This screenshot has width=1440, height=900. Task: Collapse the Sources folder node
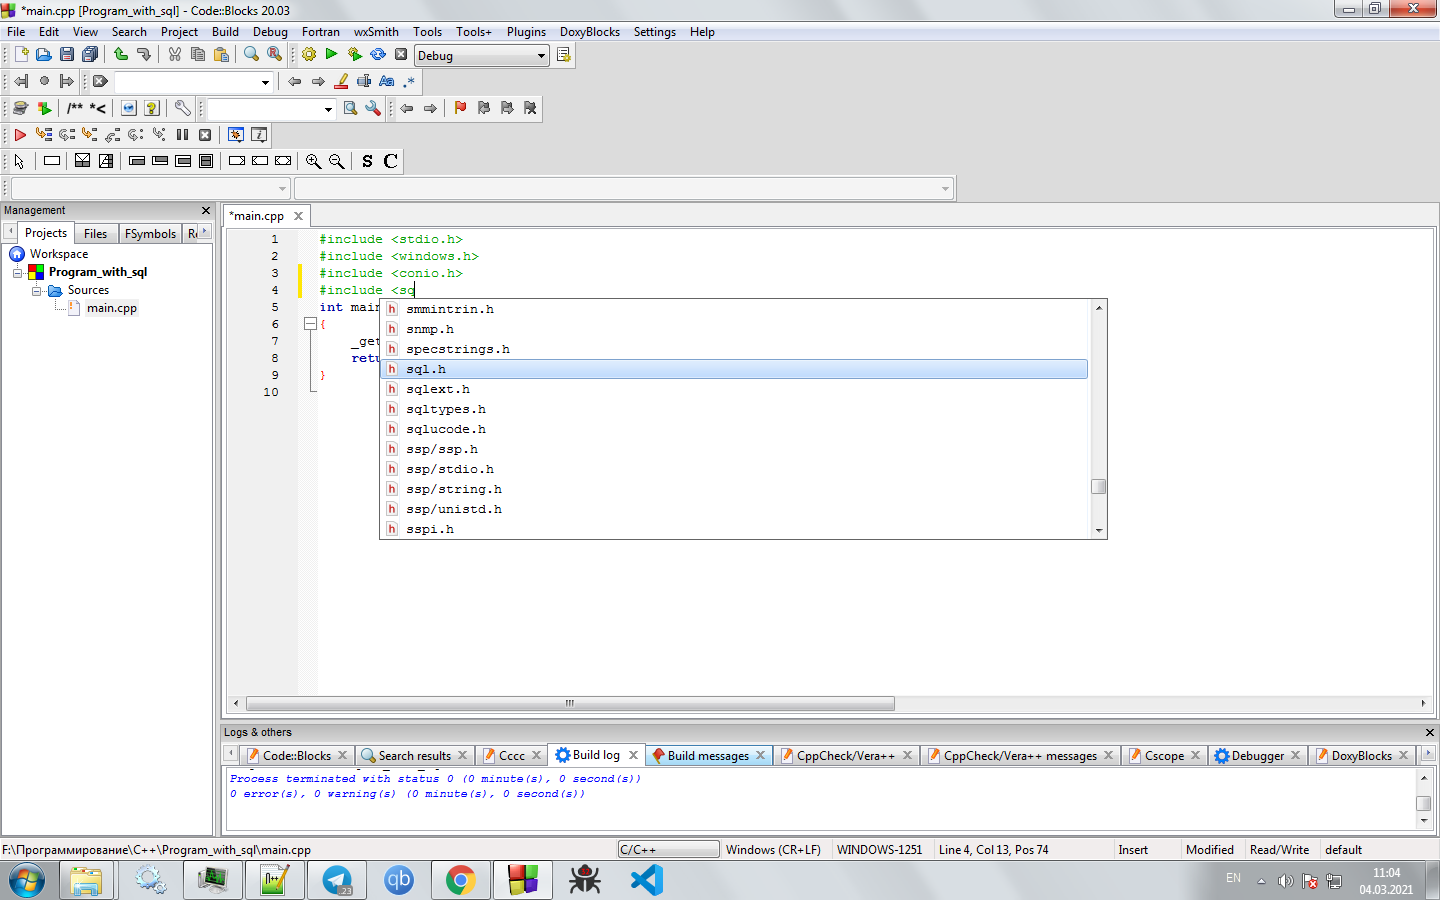36,290
